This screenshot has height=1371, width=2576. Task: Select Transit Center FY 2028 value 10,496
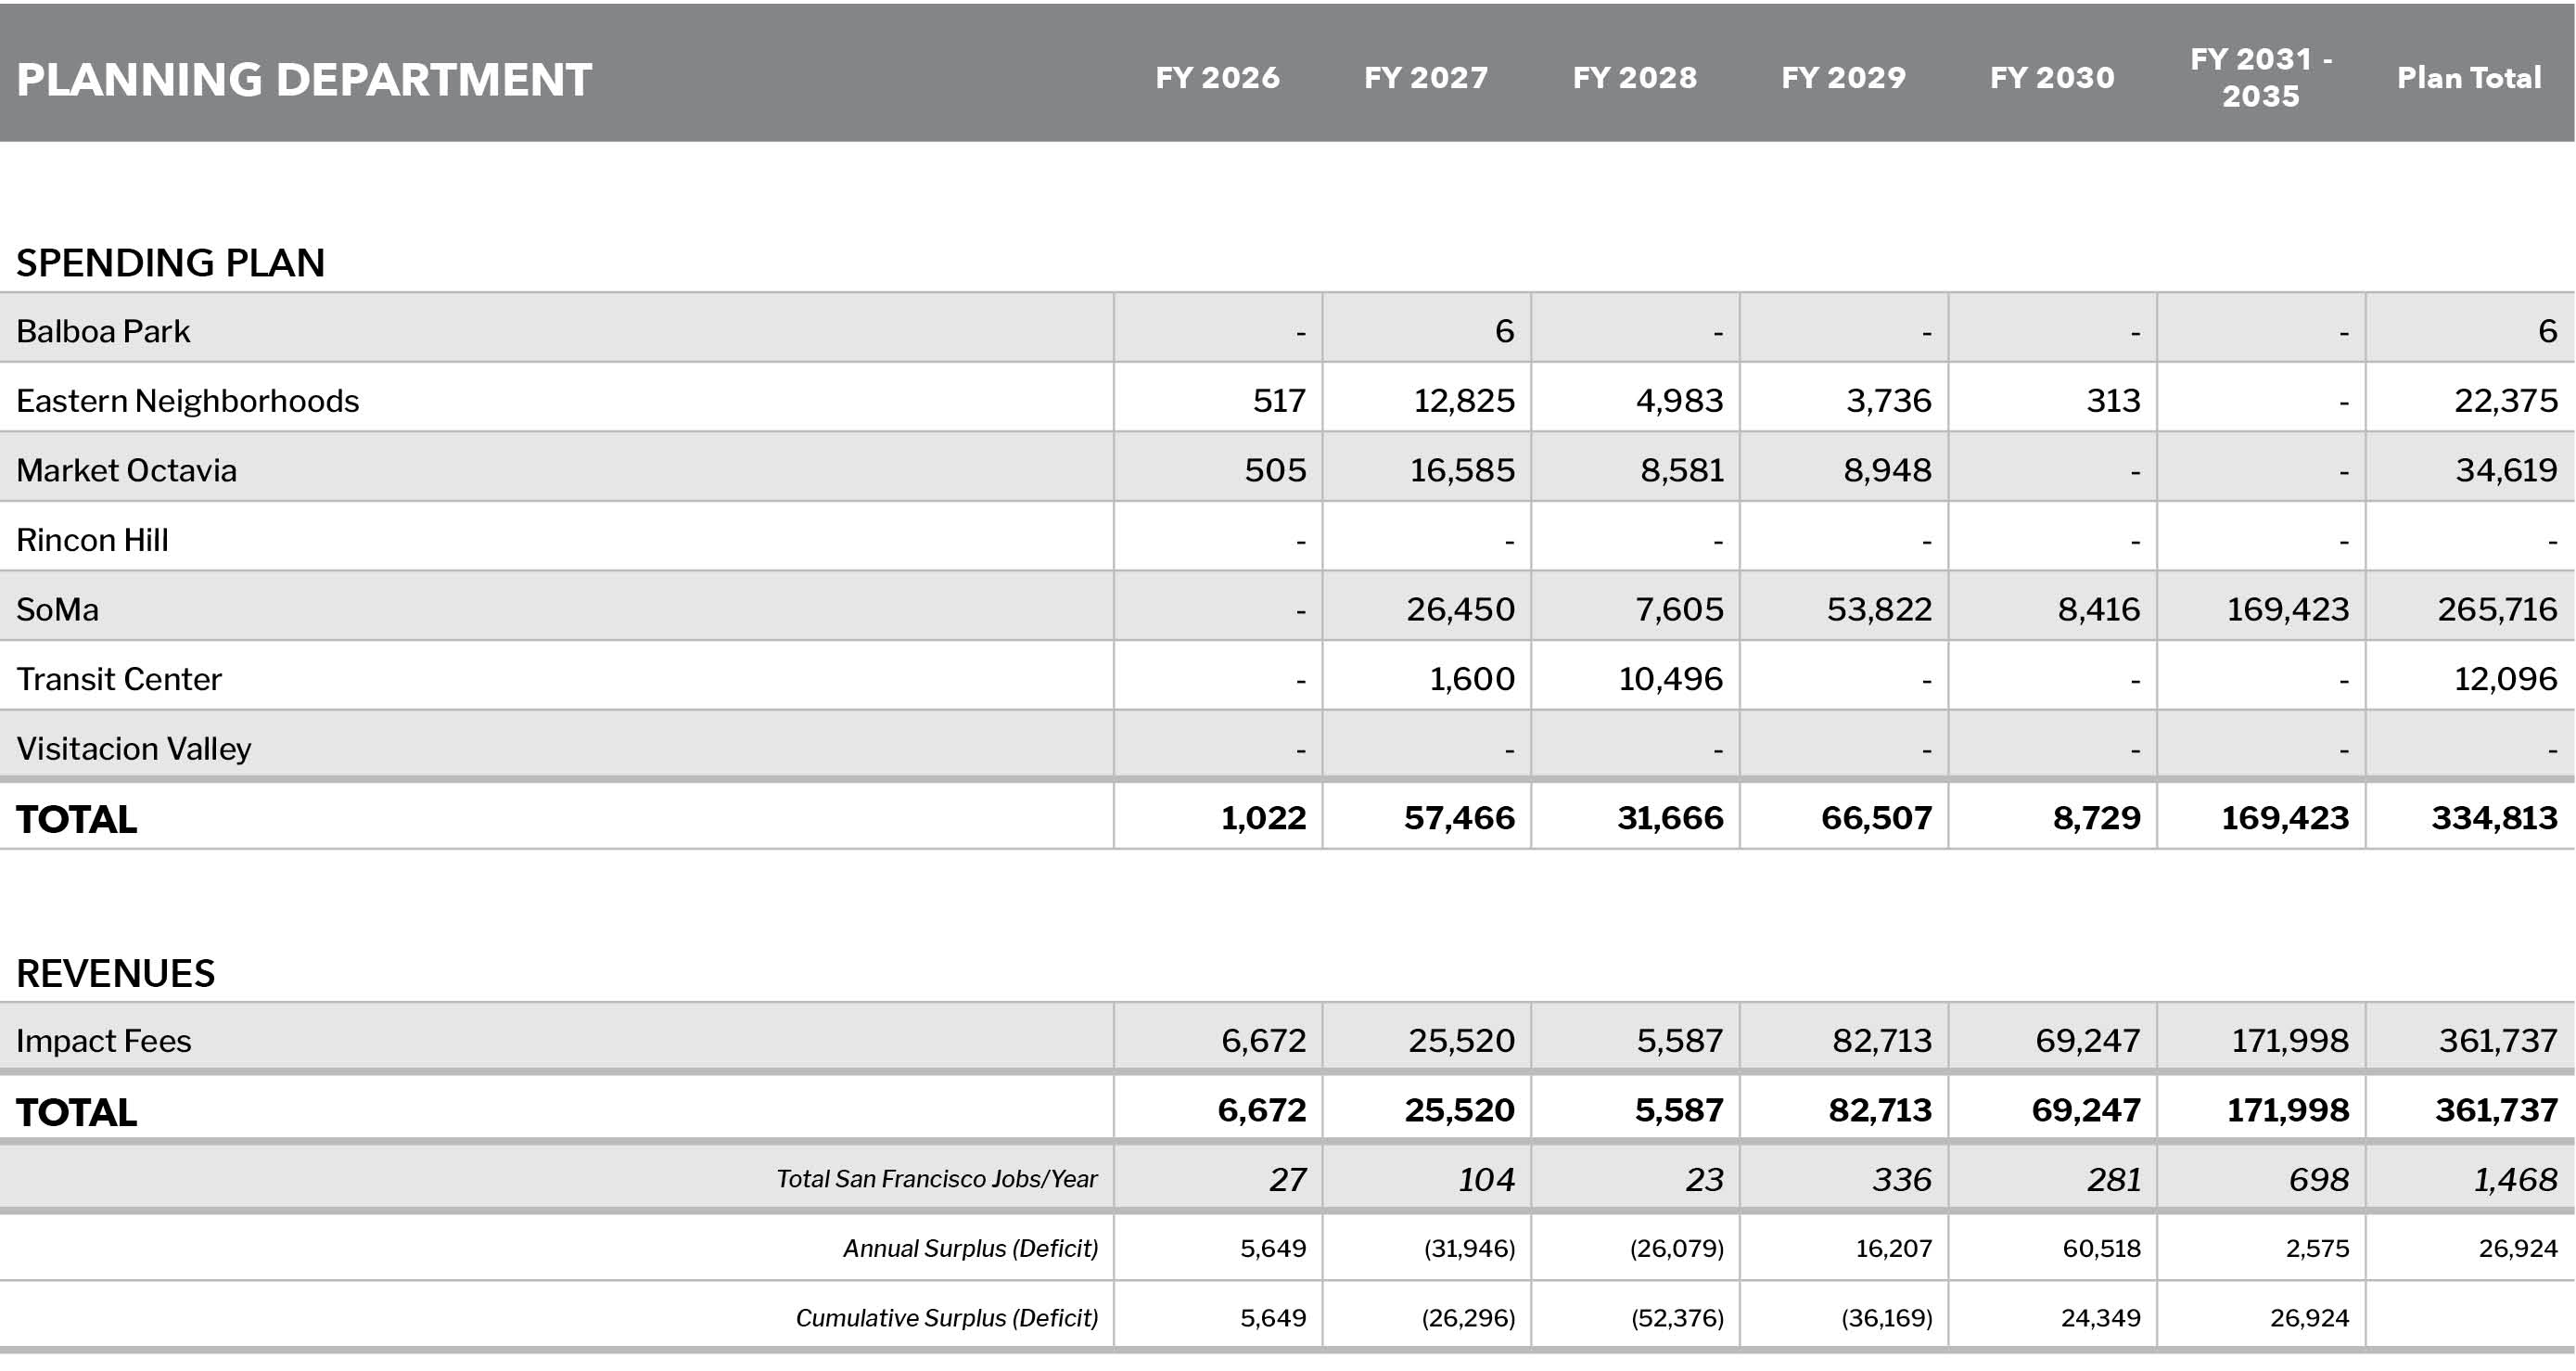click(x=1670, y=679)
